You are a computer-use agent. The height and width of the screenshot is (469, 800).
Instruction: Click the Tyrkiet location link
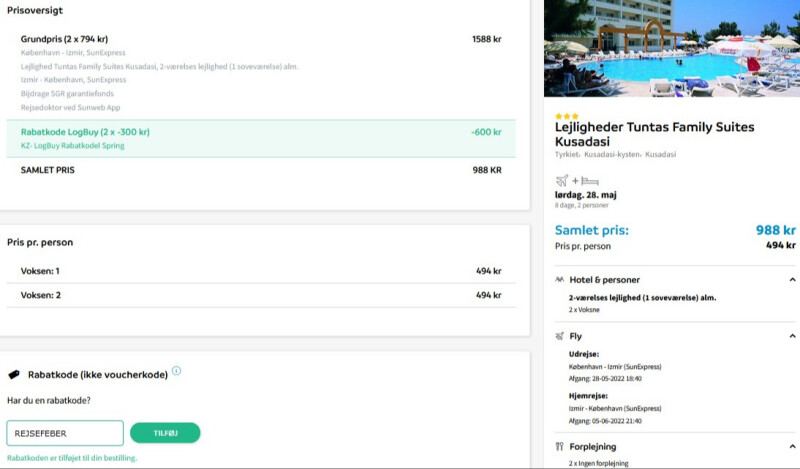pyautogui.click(x=567, y=155)
